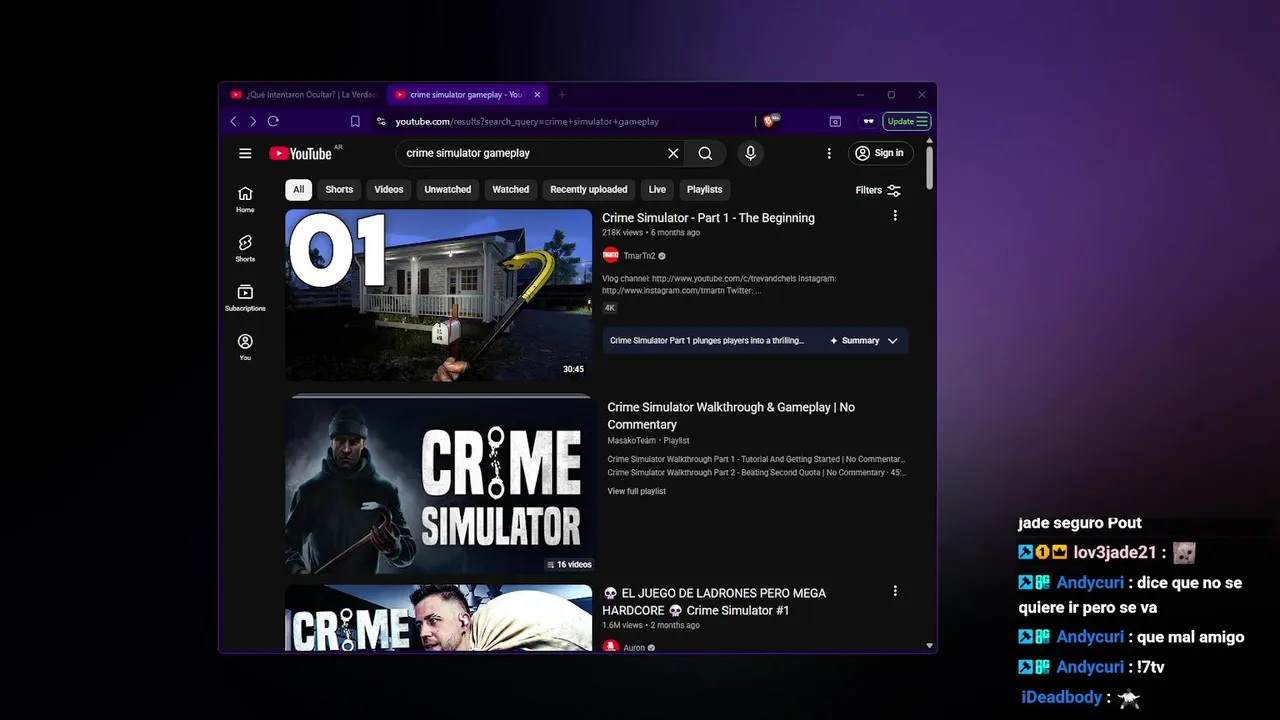Image resolution: width=1280 pixels, height=720 pixels.
Task: Click the address bar URL
Action: pos(527,121)
